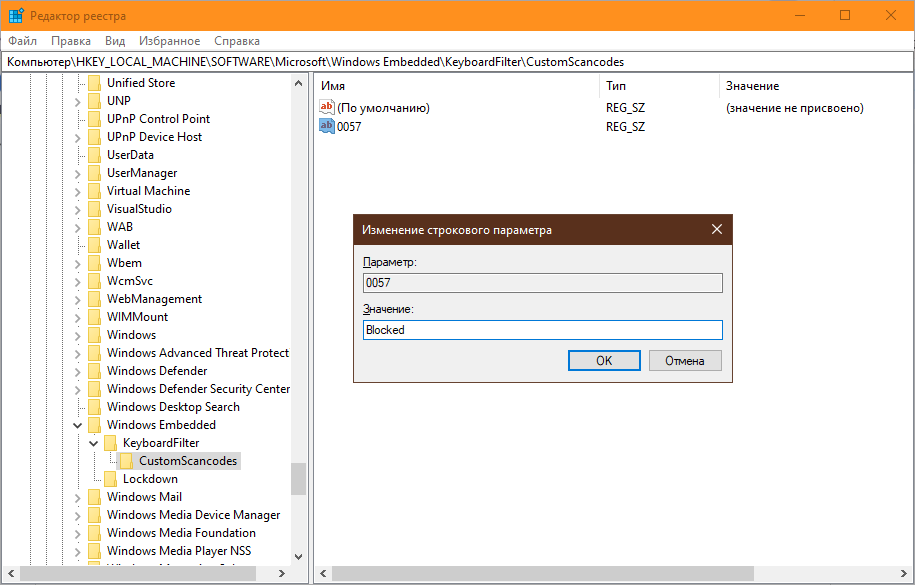The width and height of the screenshot is (915, 585).
Task: Select the UPnP Device Host tree item
Action: click(154, 137)
